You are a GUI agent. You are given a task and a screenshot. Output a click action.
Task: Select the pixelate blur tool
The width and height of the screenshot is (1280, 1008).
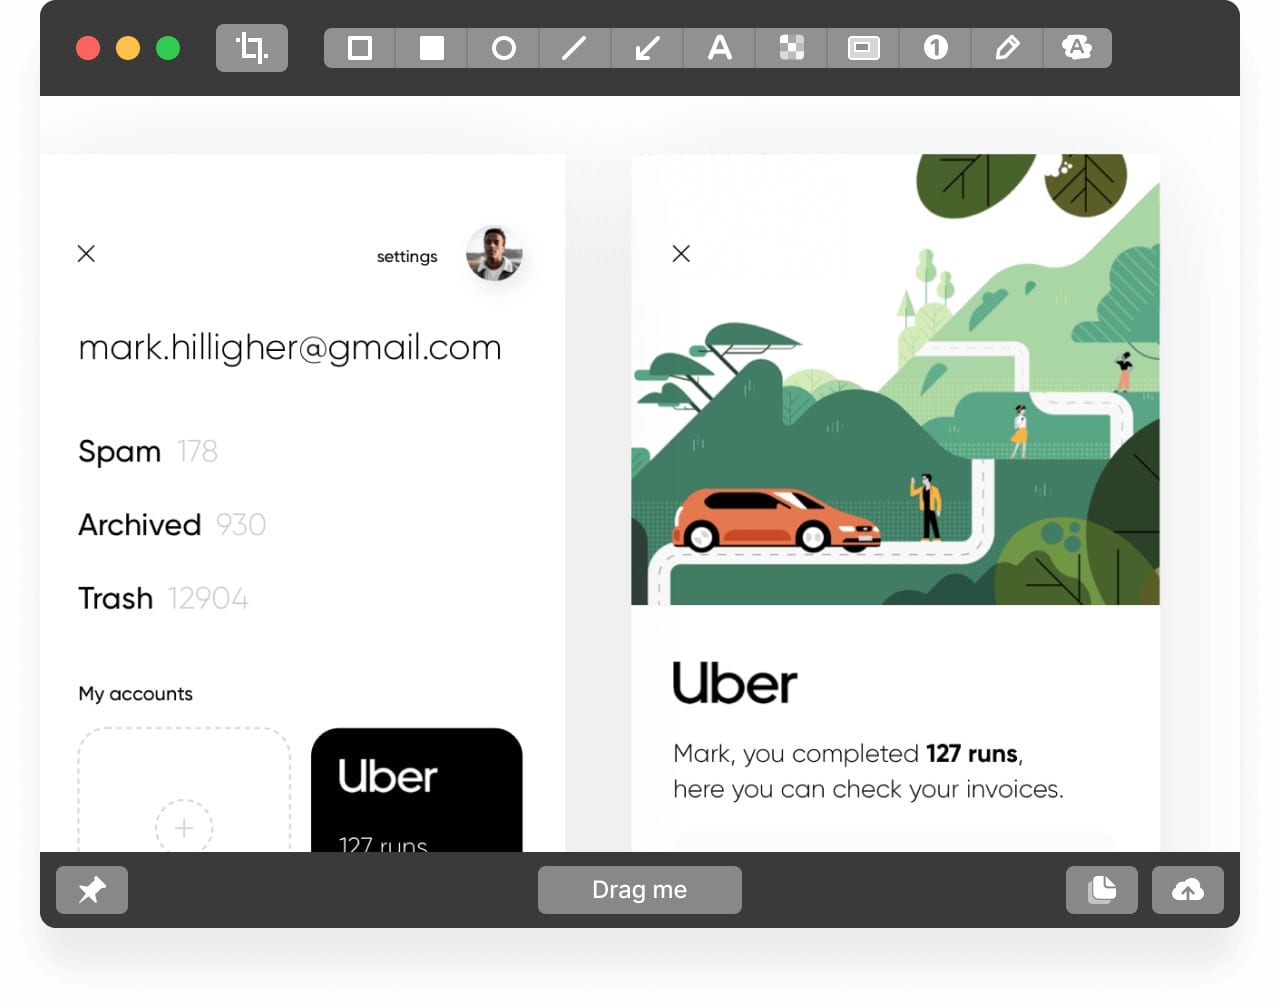tap(792, 48)
